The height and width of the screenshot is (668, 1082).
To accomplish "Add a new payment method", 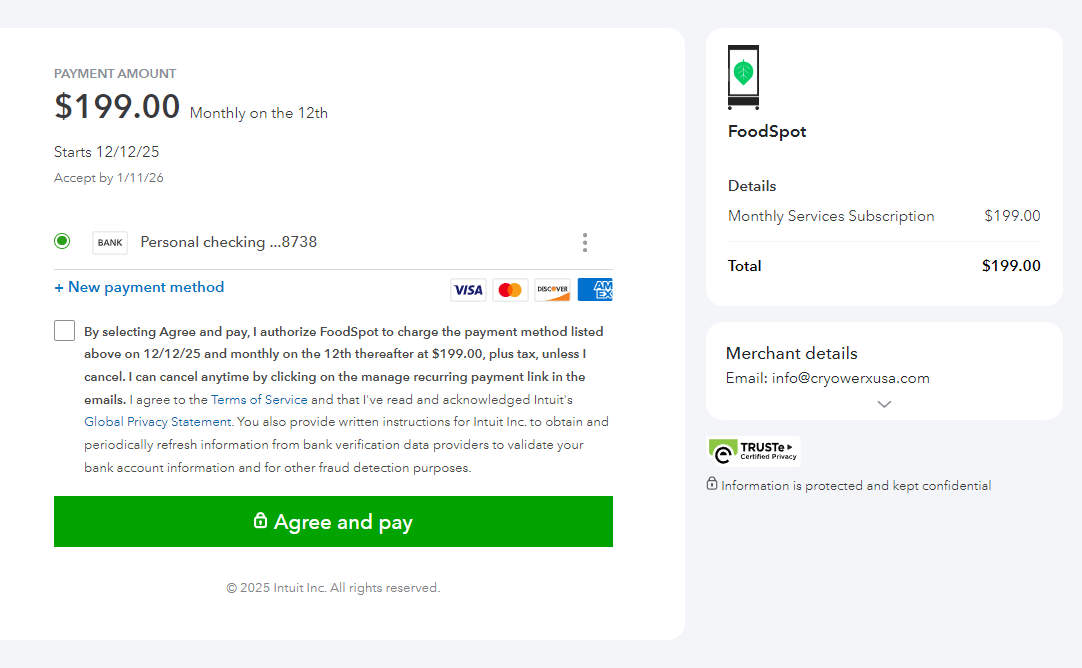I will click(x=139, y=287).
